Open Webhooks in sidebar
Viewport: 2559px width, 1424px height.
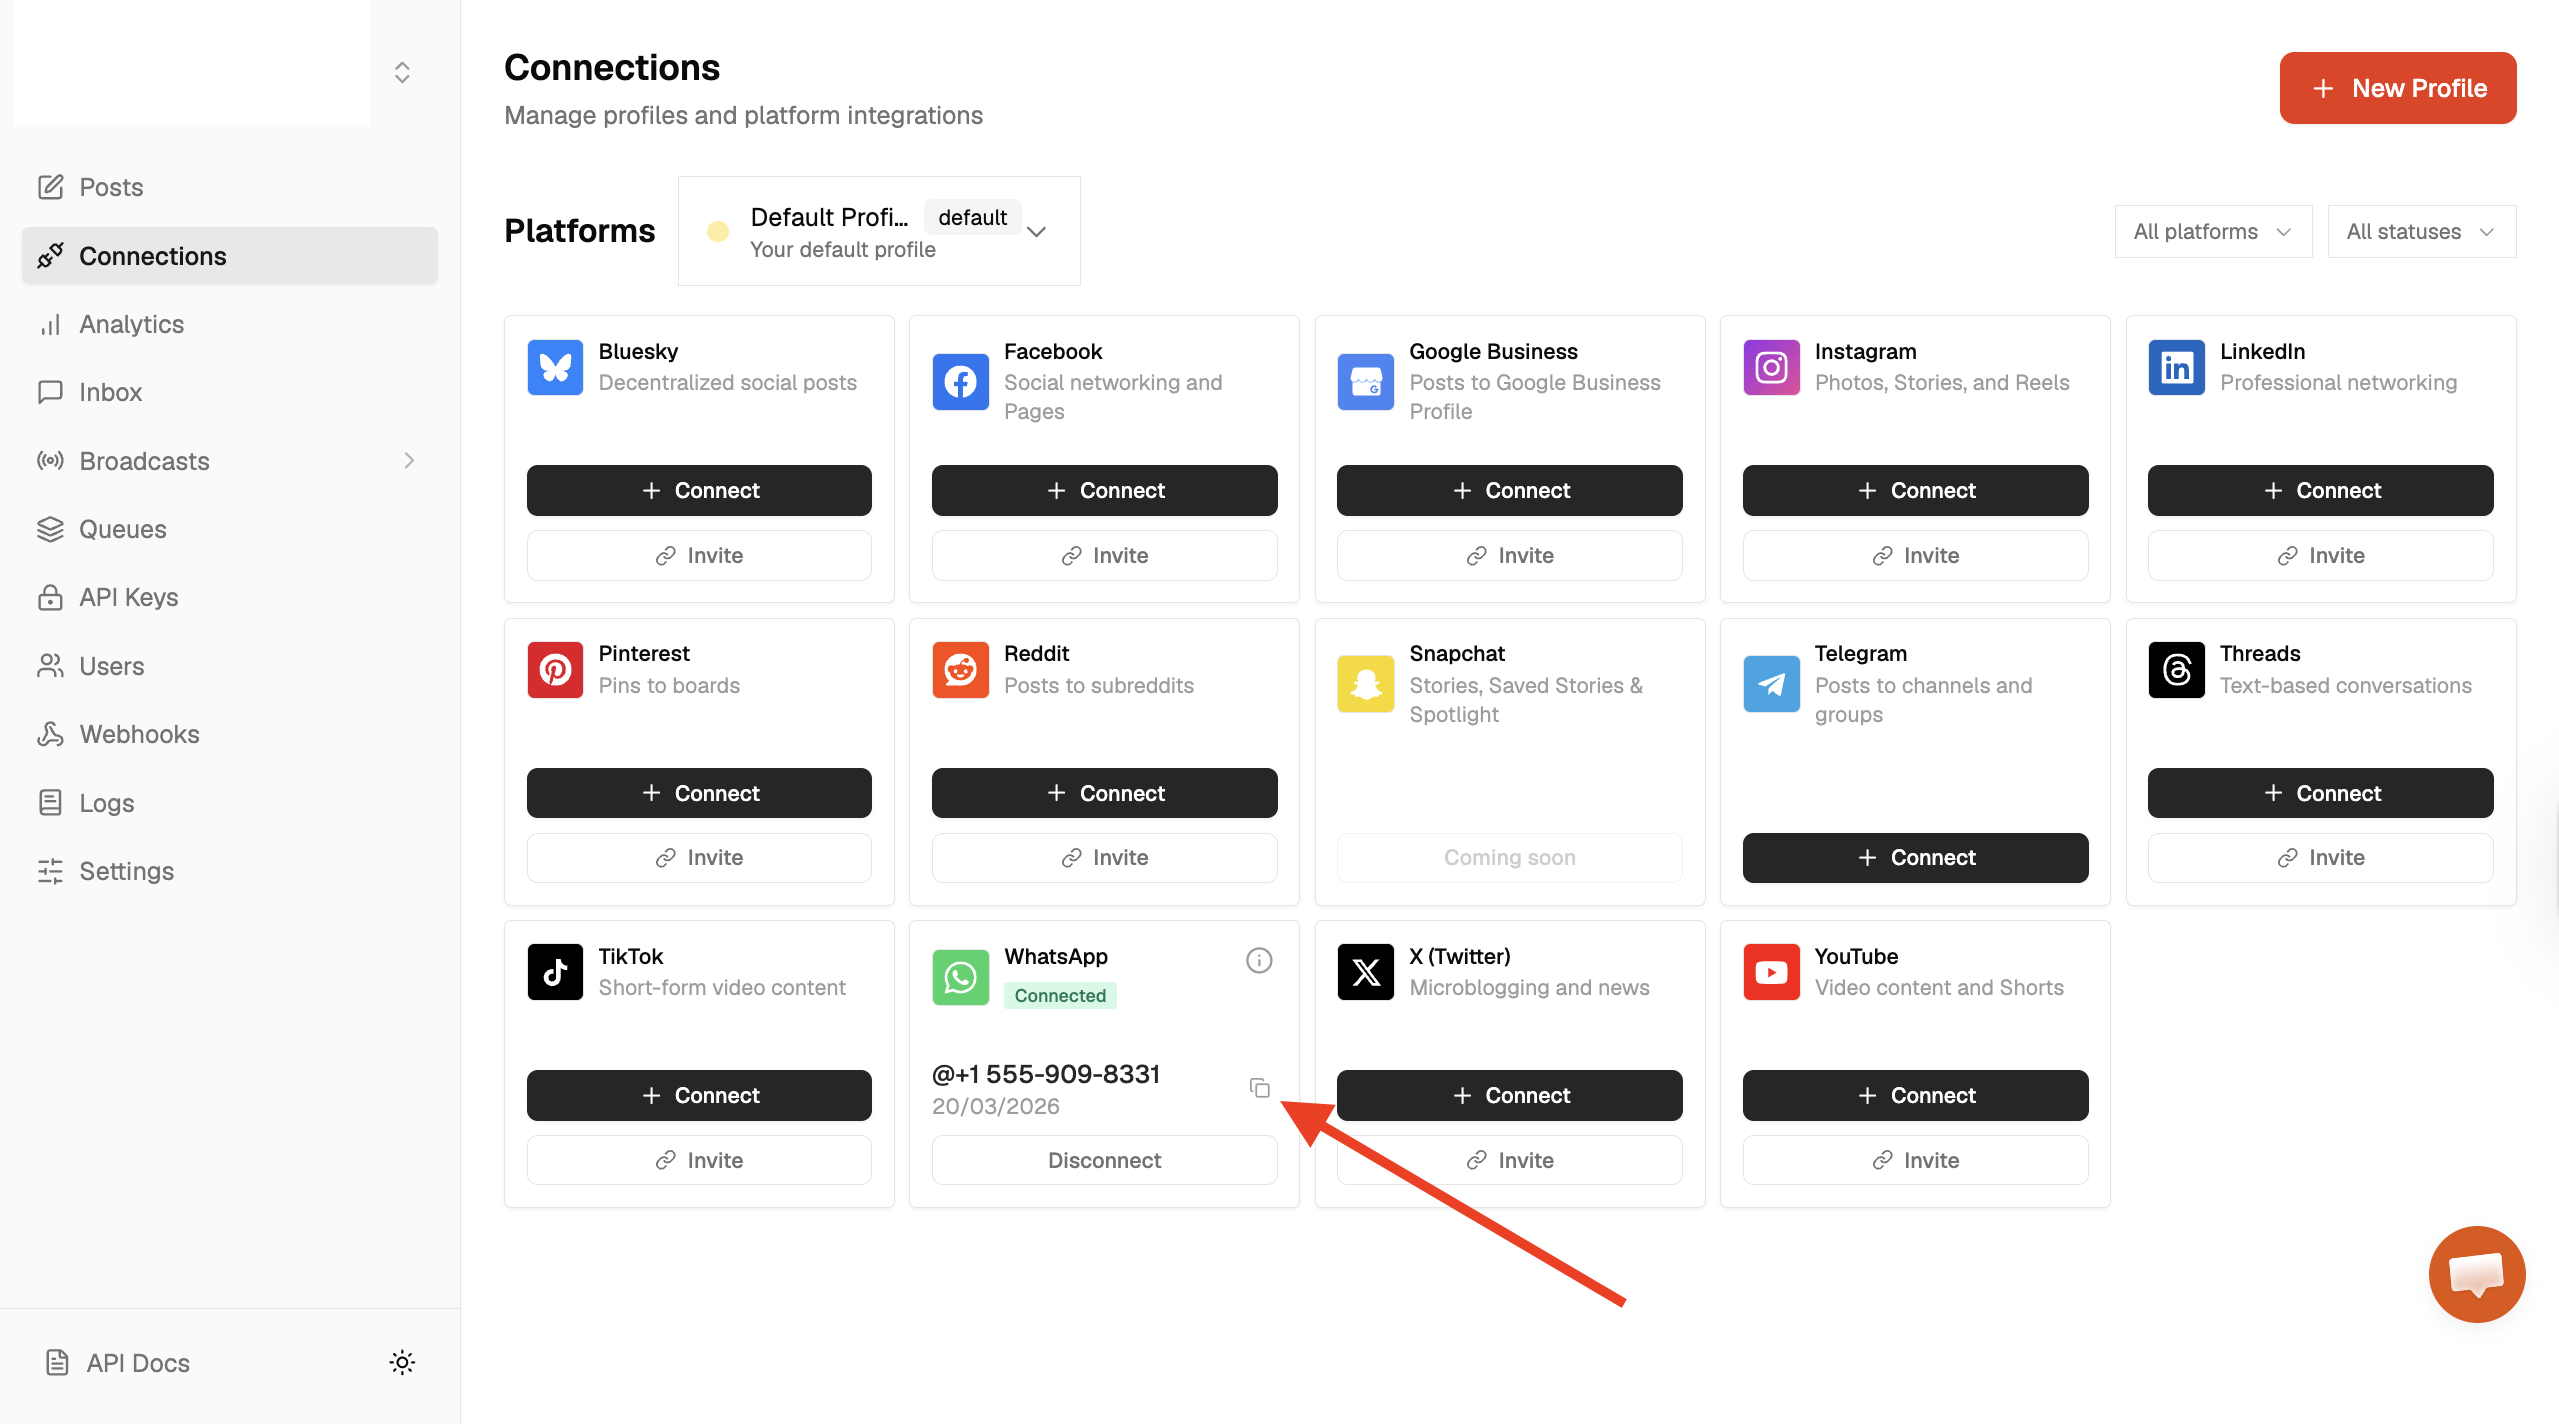(139, 734)
